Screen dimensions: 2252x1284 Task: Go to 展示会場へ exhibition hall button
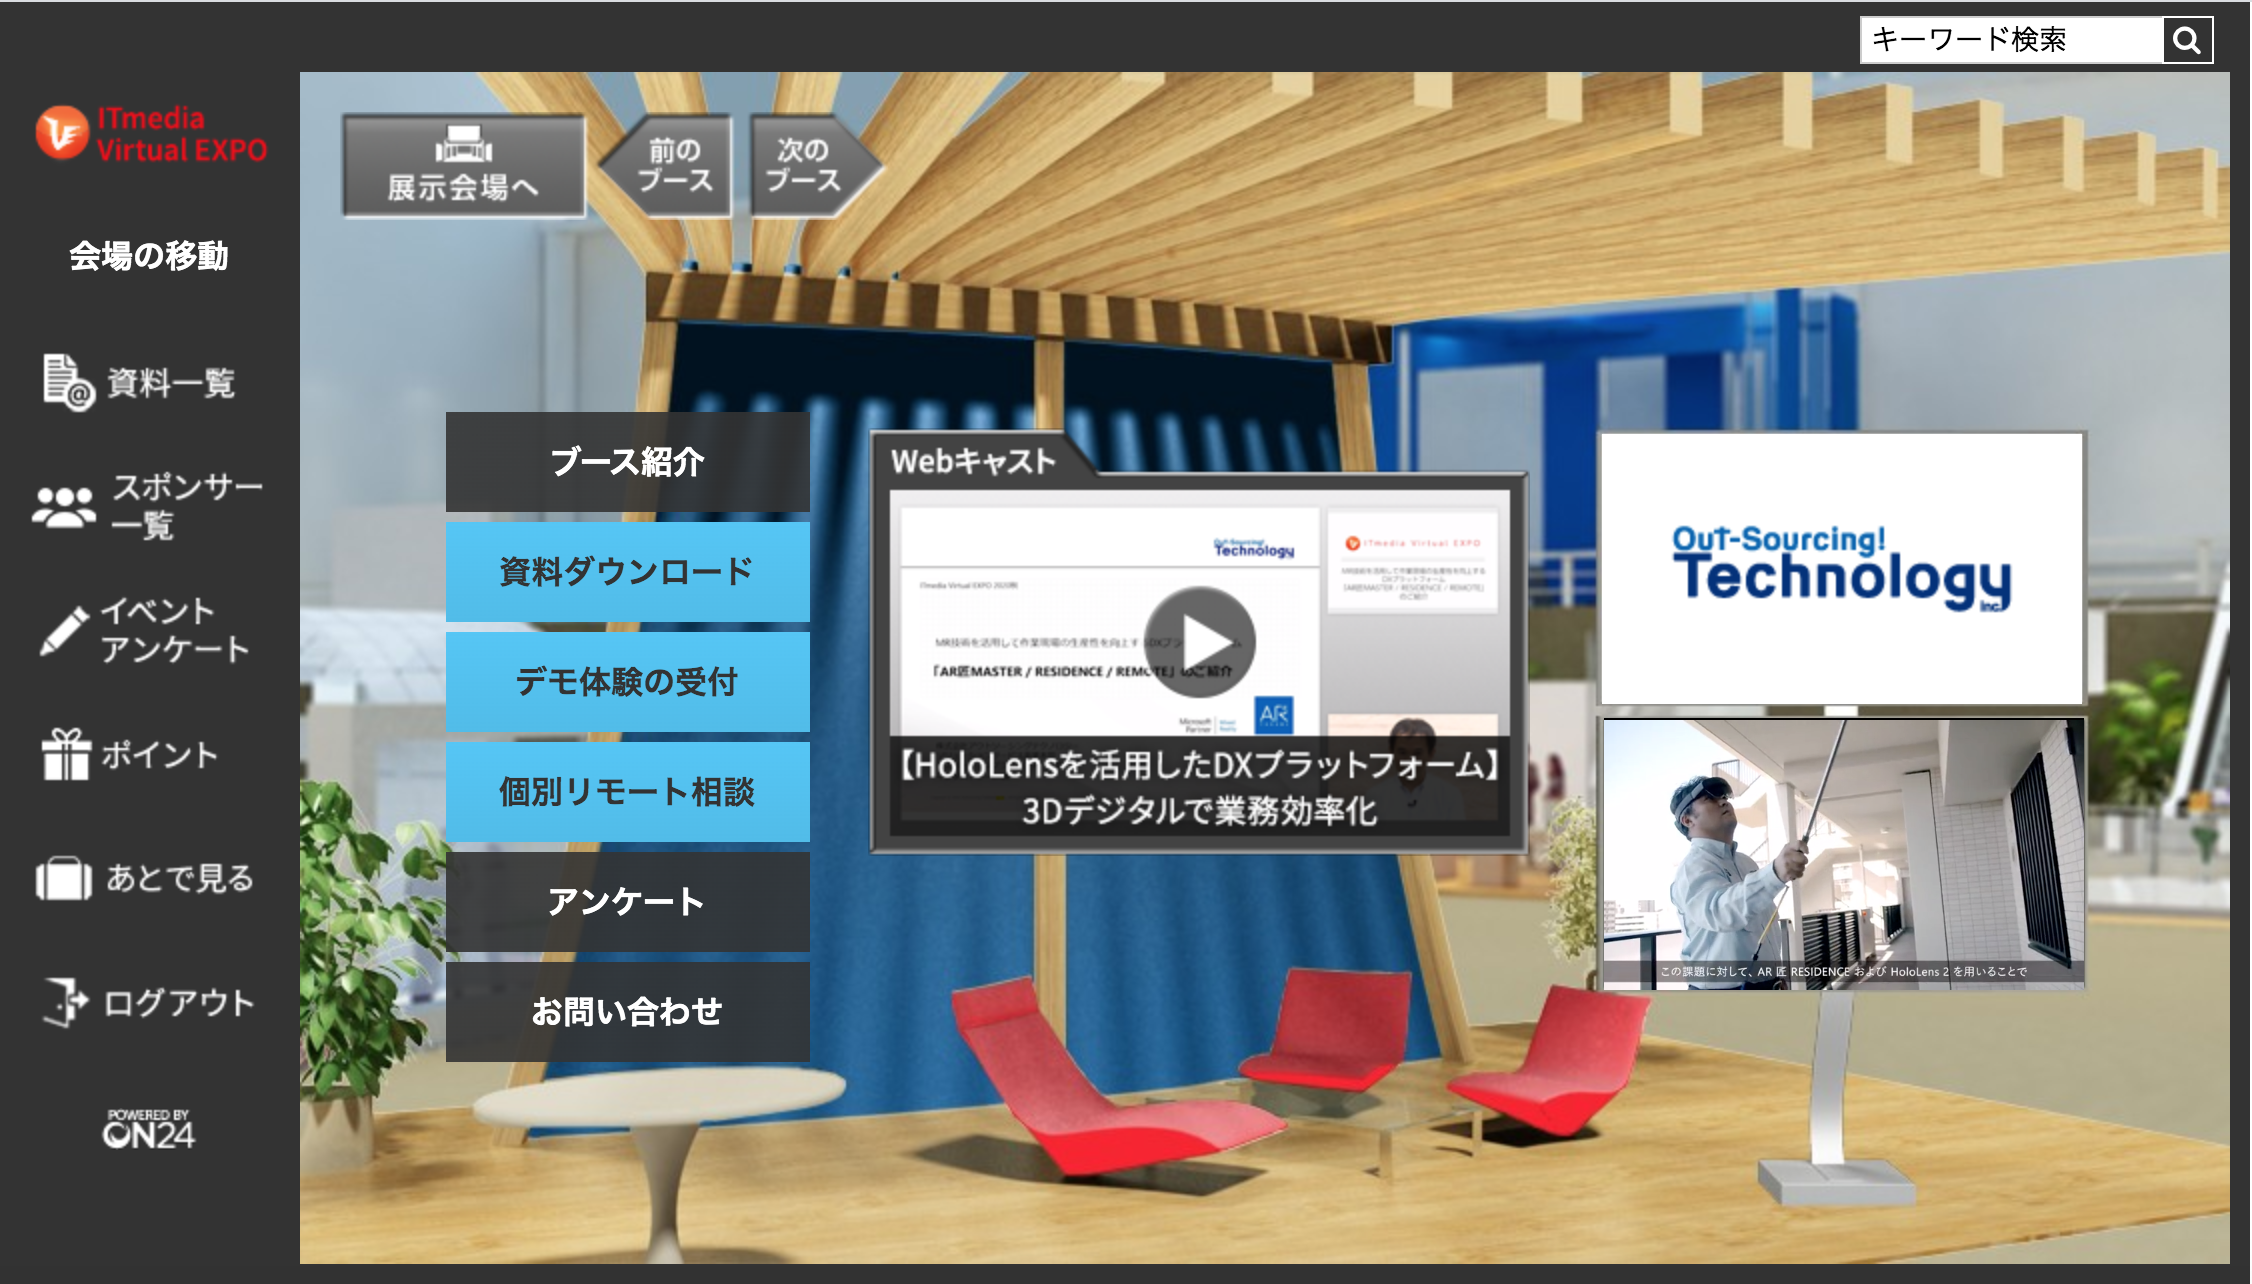tap(463, 167)
